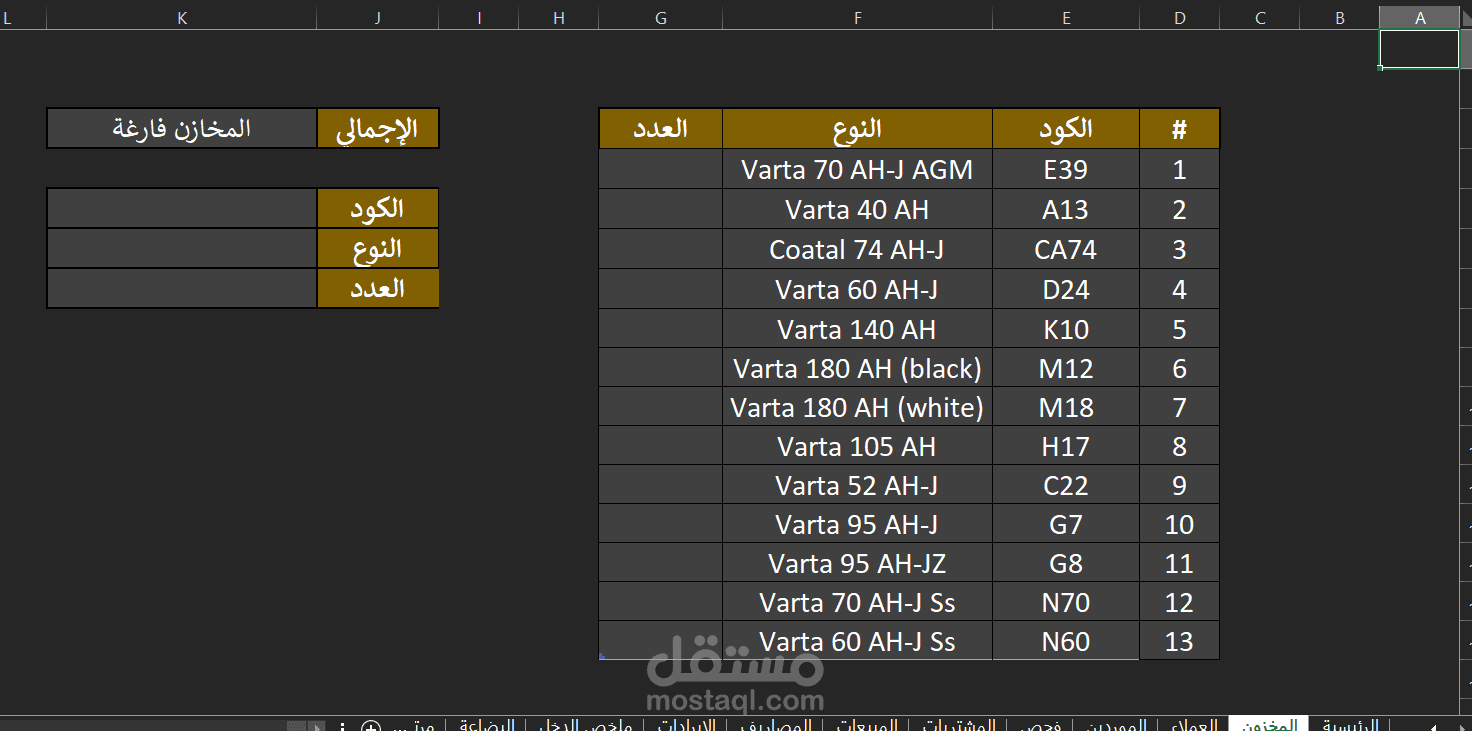Open the المشتريات sheet tab
Viewport: 1472px width, 731px height.
[957, 726]
